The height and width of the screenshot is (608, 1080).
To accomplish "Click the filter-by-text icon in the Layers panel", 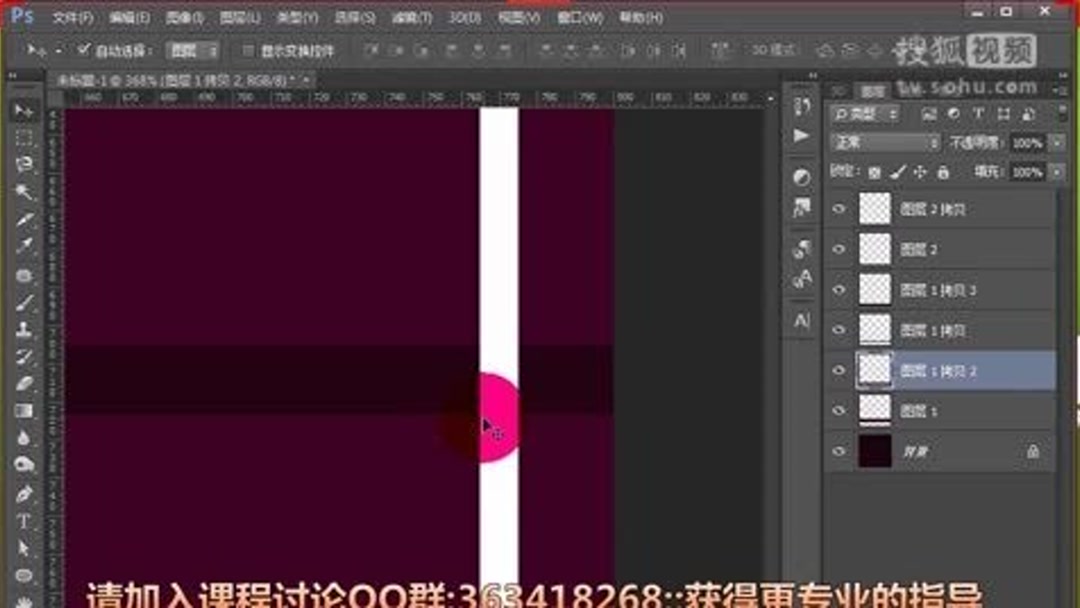I will [x=978, y=114].
